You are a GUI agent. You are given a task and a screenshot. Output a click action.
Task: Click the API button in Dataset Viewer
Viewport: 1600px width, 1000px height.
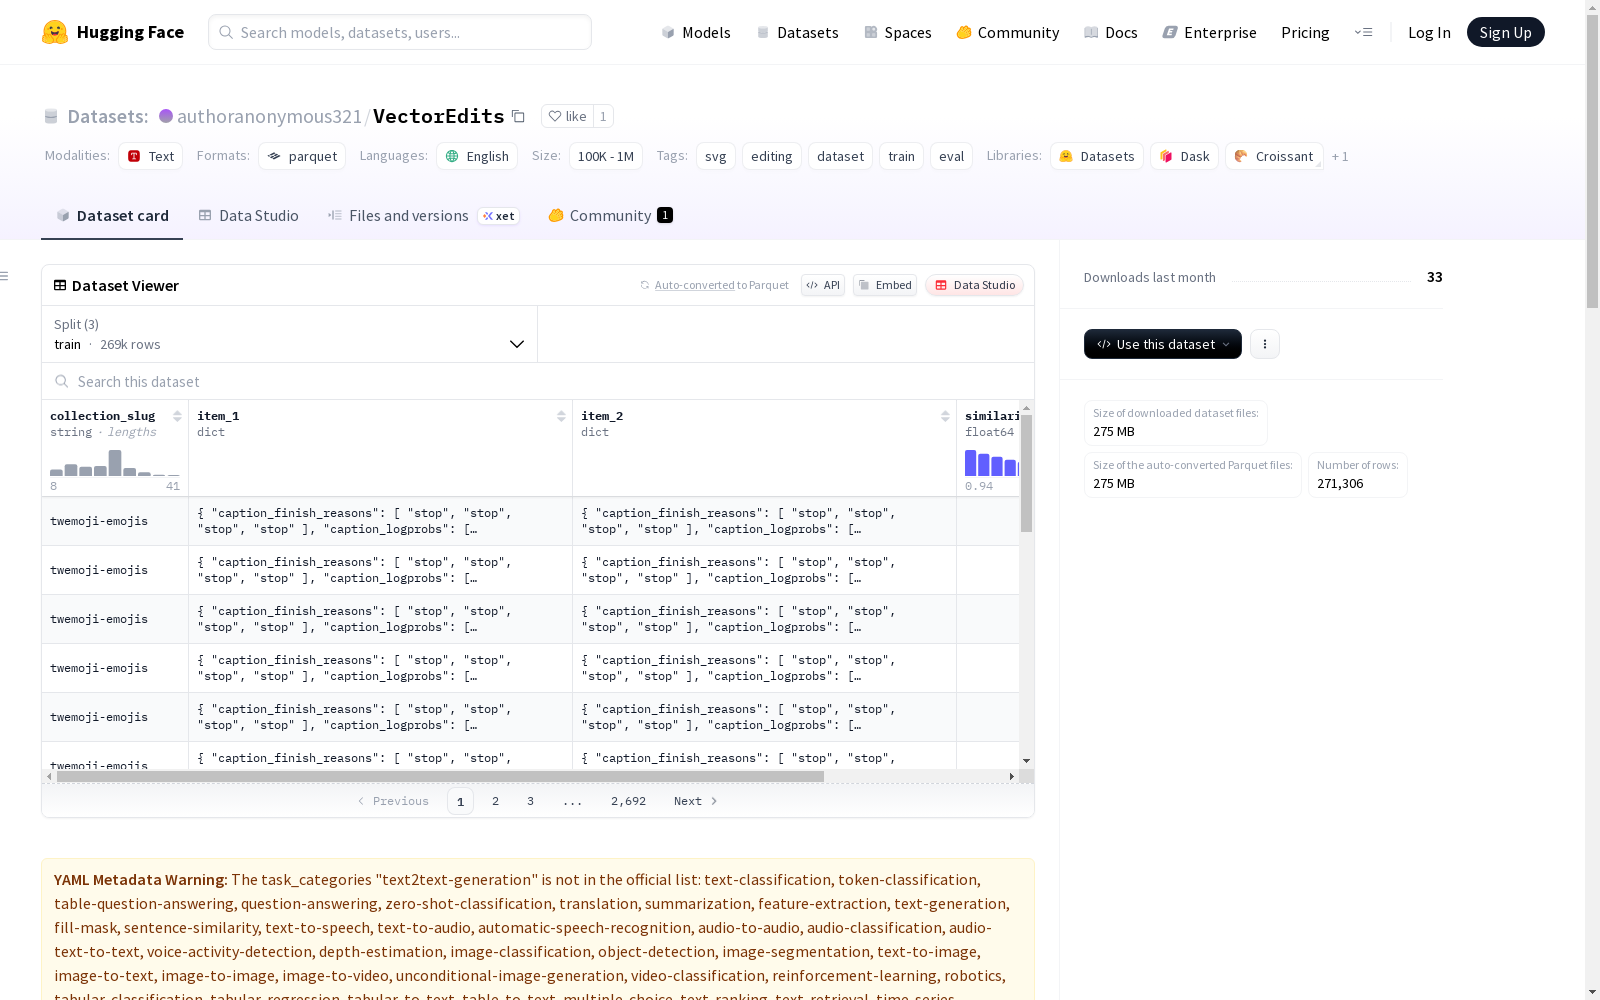click(823, 285)
